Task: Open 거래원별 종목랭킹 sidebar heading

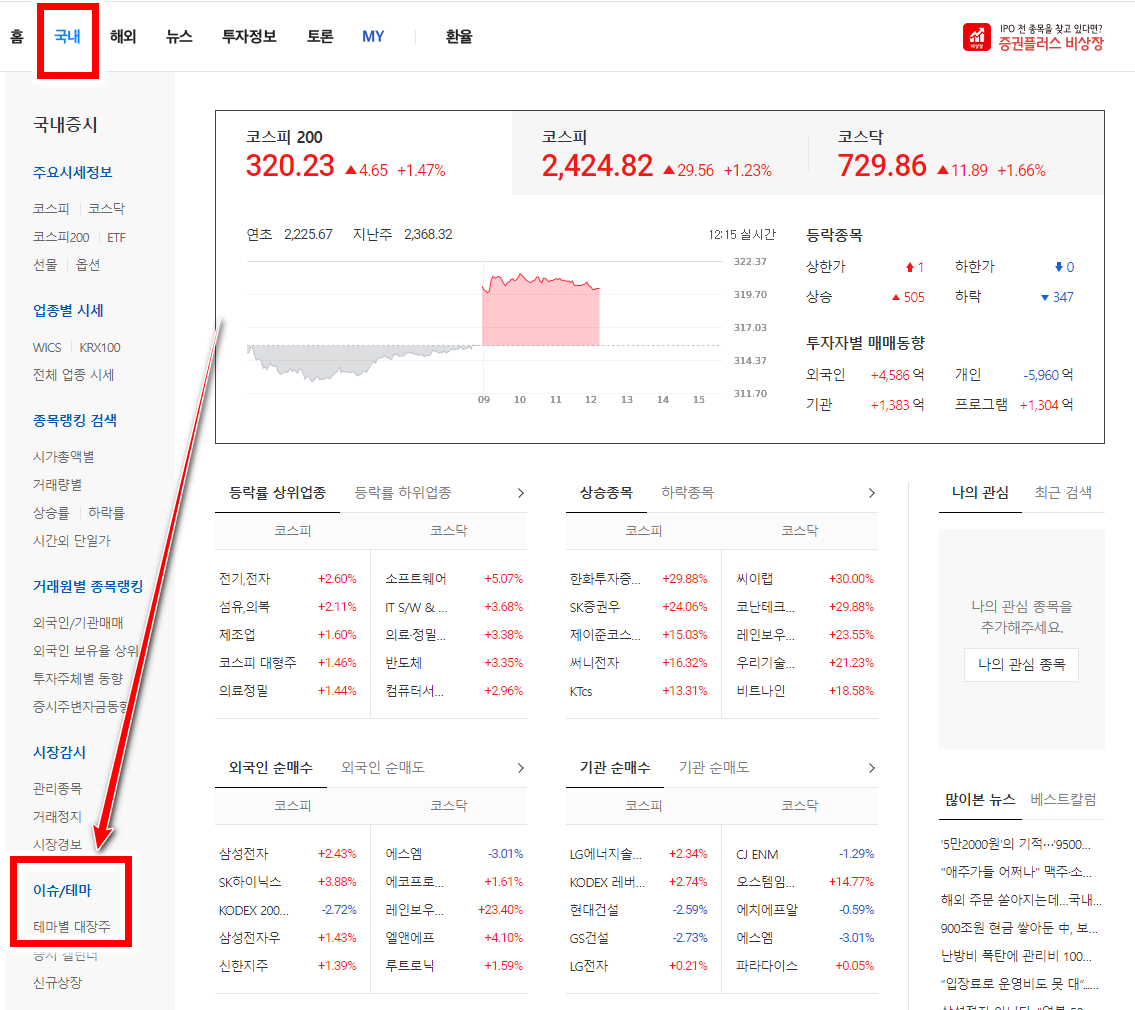Action: point(88,586)
